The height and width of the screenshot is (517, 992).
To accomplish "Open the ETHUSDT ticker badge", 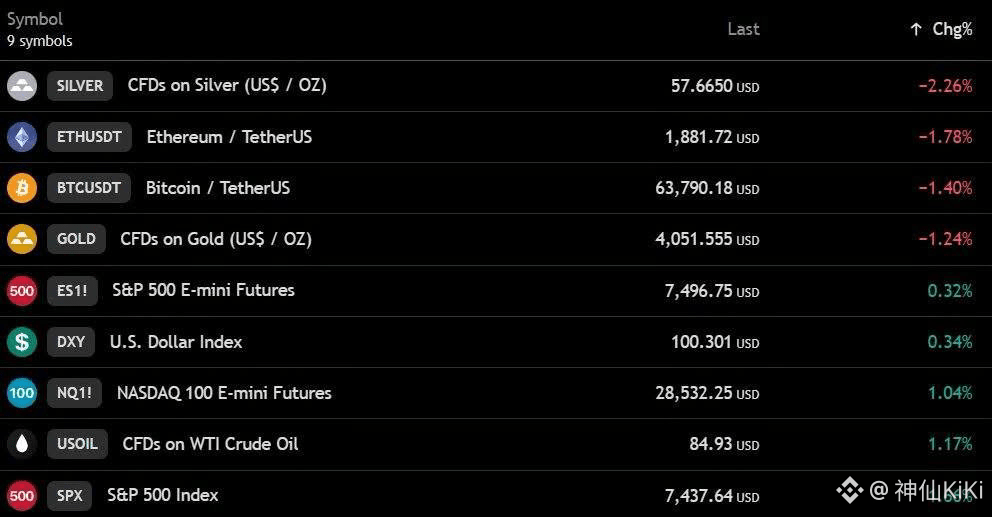I will pyautogui.click(x=89, y=137).
